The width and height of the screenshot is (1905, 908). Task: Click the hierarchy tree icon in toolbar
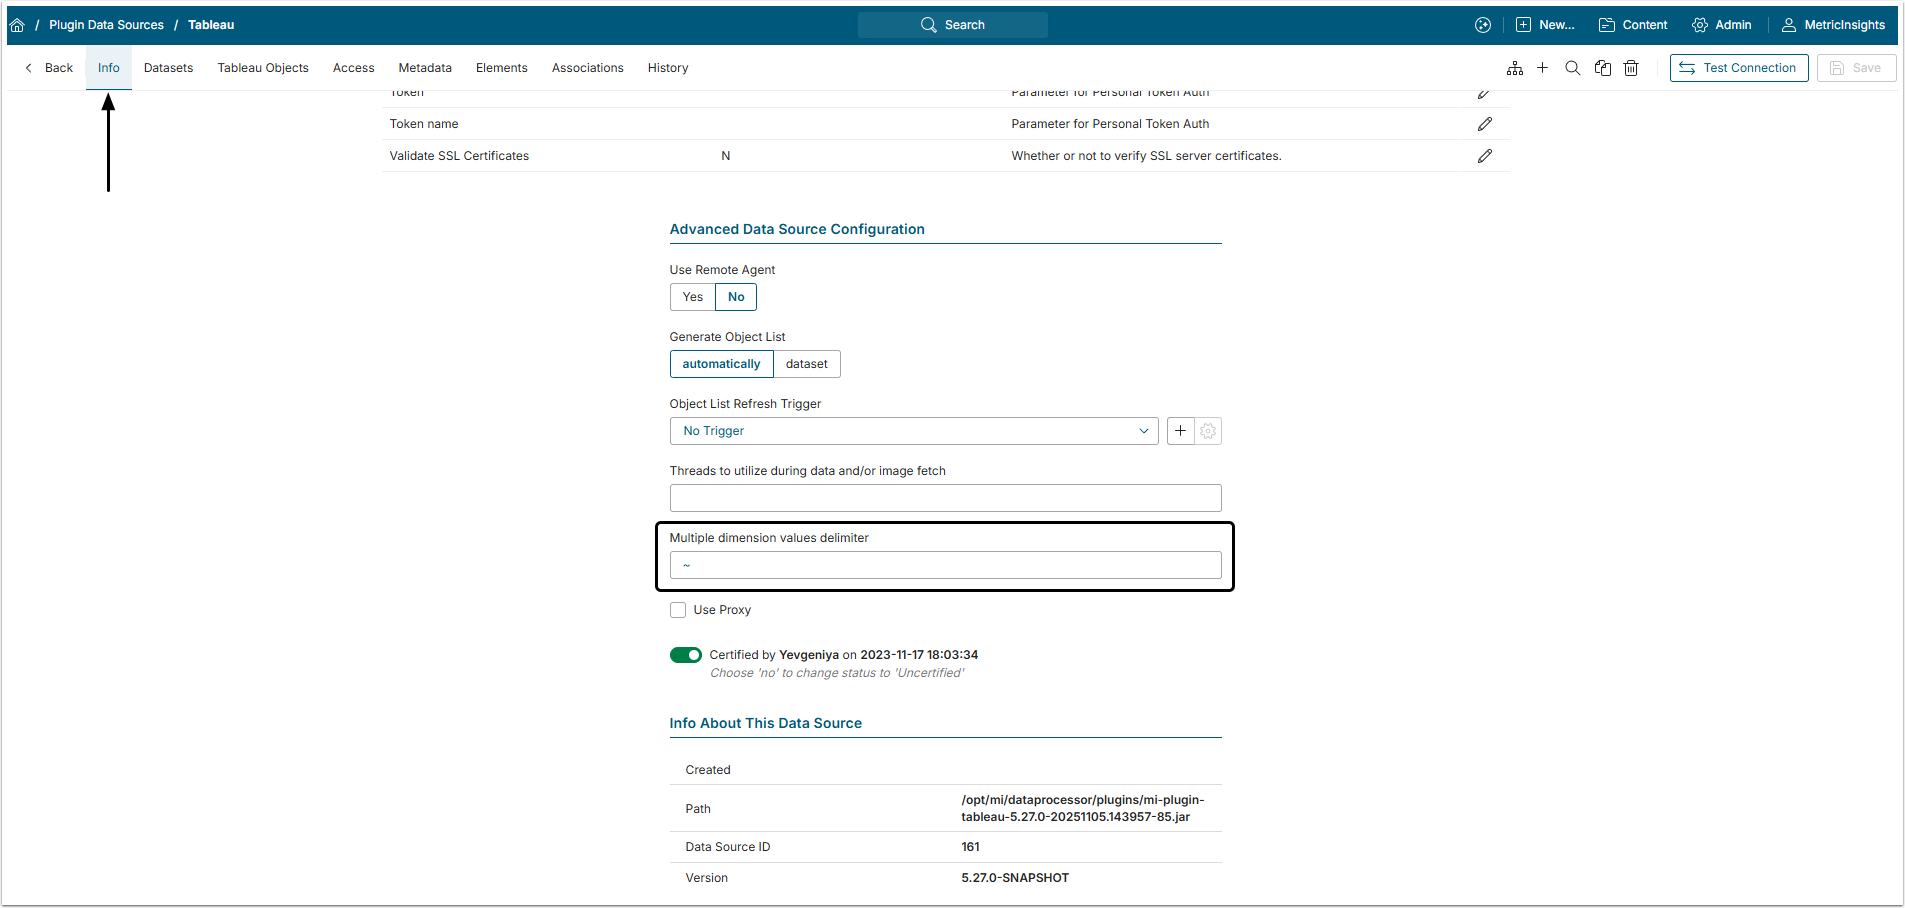click(1515, 68)
